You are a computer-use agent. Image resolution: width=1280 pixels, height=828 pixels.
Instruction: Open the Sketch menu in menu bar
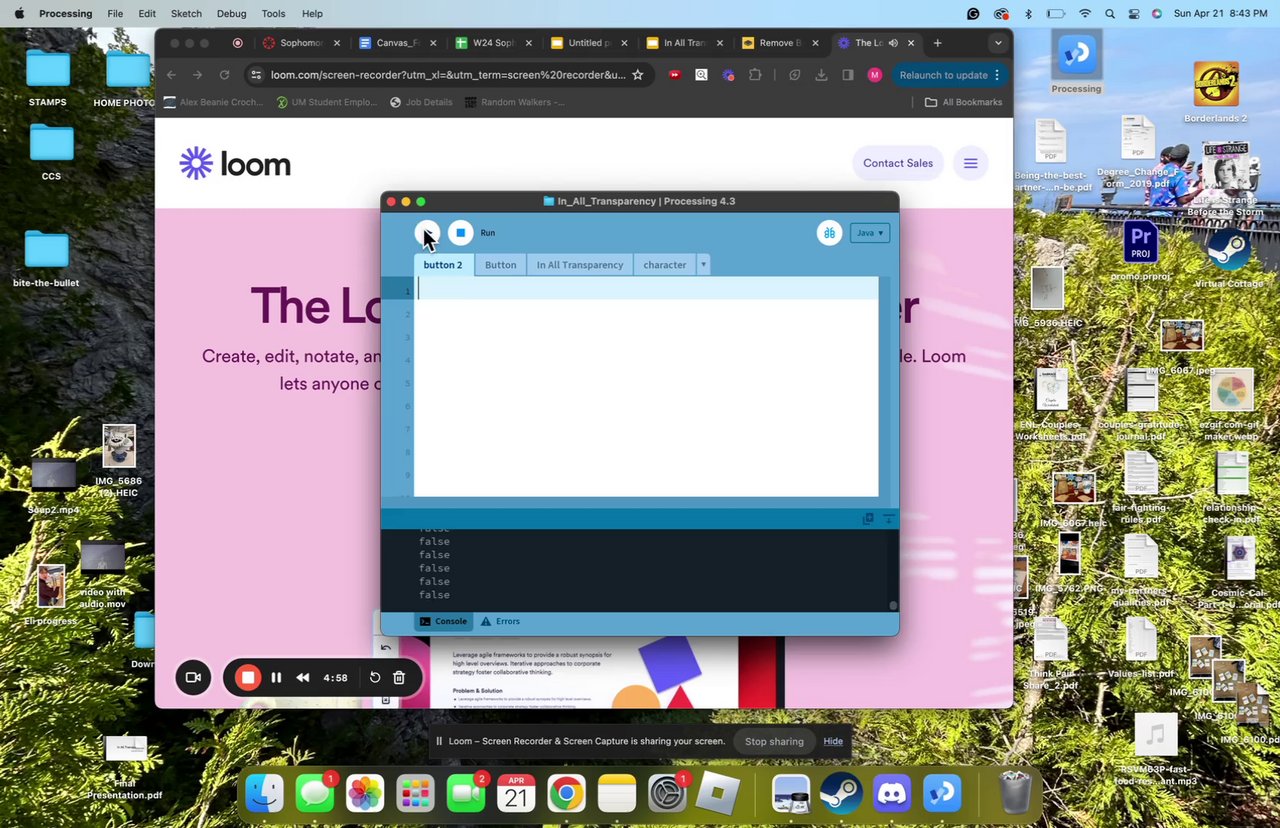click(x=186, y=14)
